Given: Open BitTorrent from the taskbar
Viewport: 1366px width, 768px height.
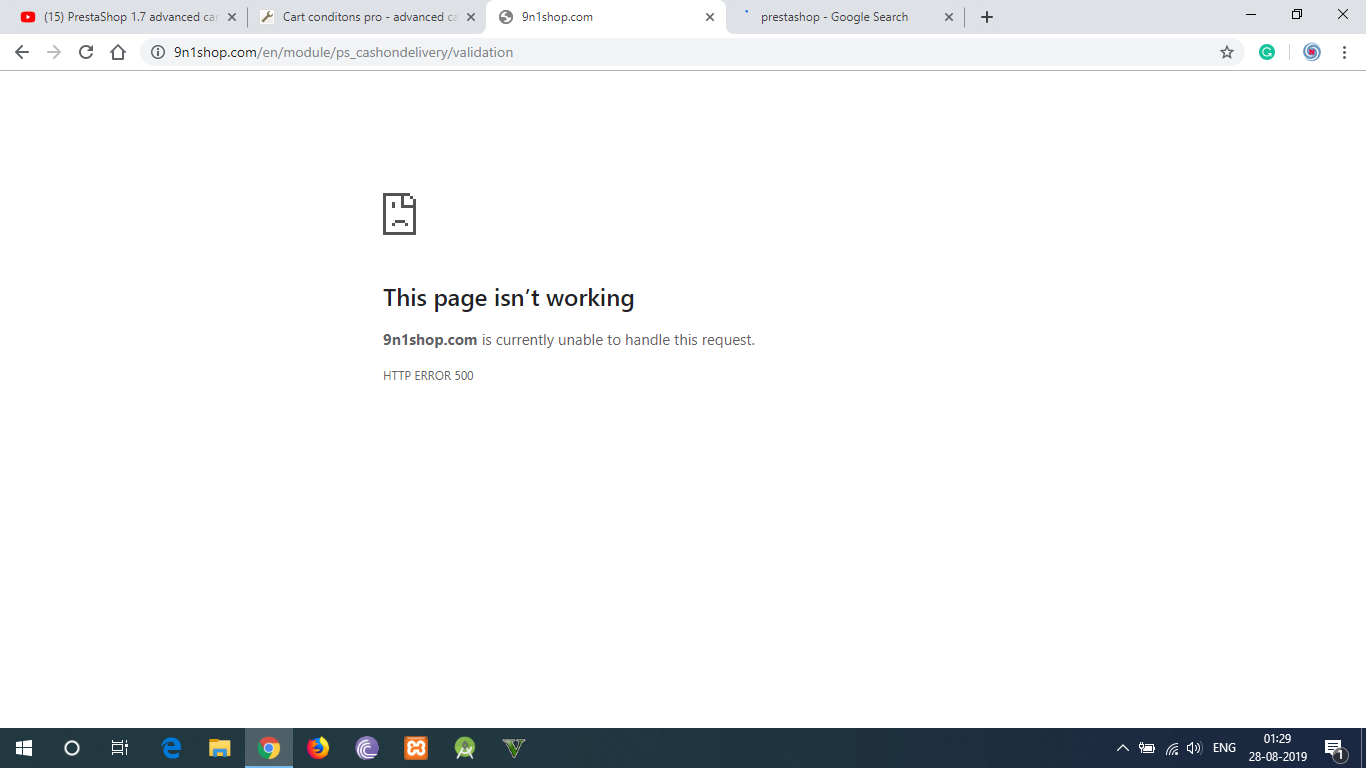Looking at the screenshot, I should [x=366, y=747].
